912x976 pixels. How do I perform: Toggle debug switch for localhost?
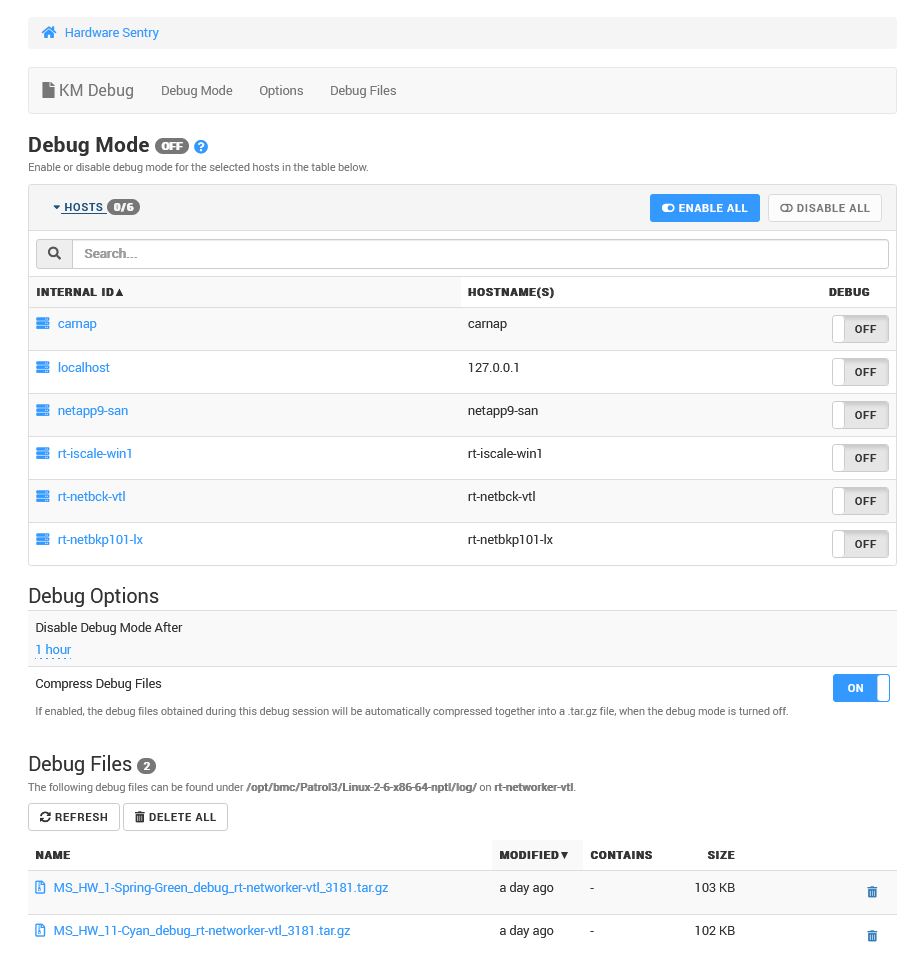tap(859, 372)
